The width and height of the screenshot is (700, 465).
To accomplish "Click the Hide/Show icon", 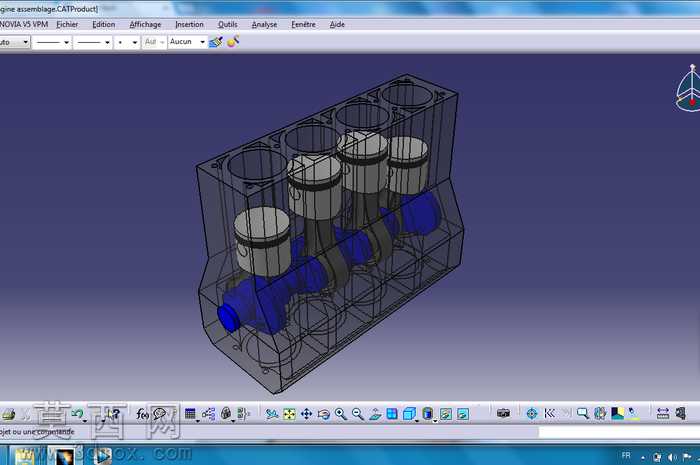I will [446, 414].
